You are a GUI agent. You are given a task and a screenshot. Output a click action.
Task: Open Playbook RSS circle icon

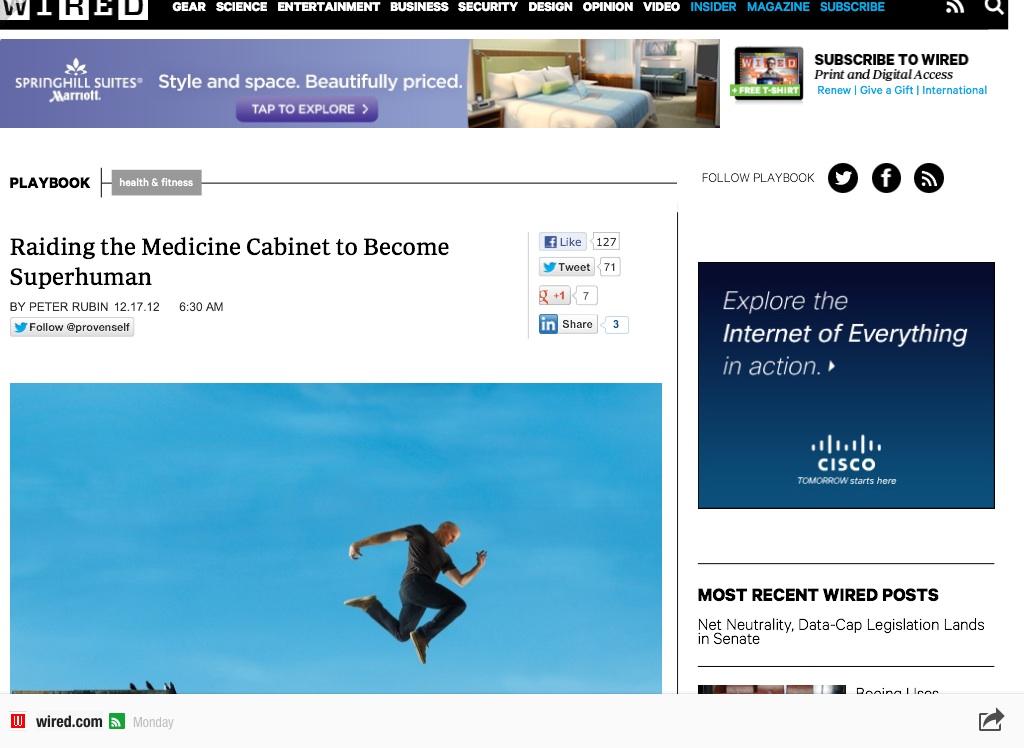pyautogui.click(x=929, y=178)
